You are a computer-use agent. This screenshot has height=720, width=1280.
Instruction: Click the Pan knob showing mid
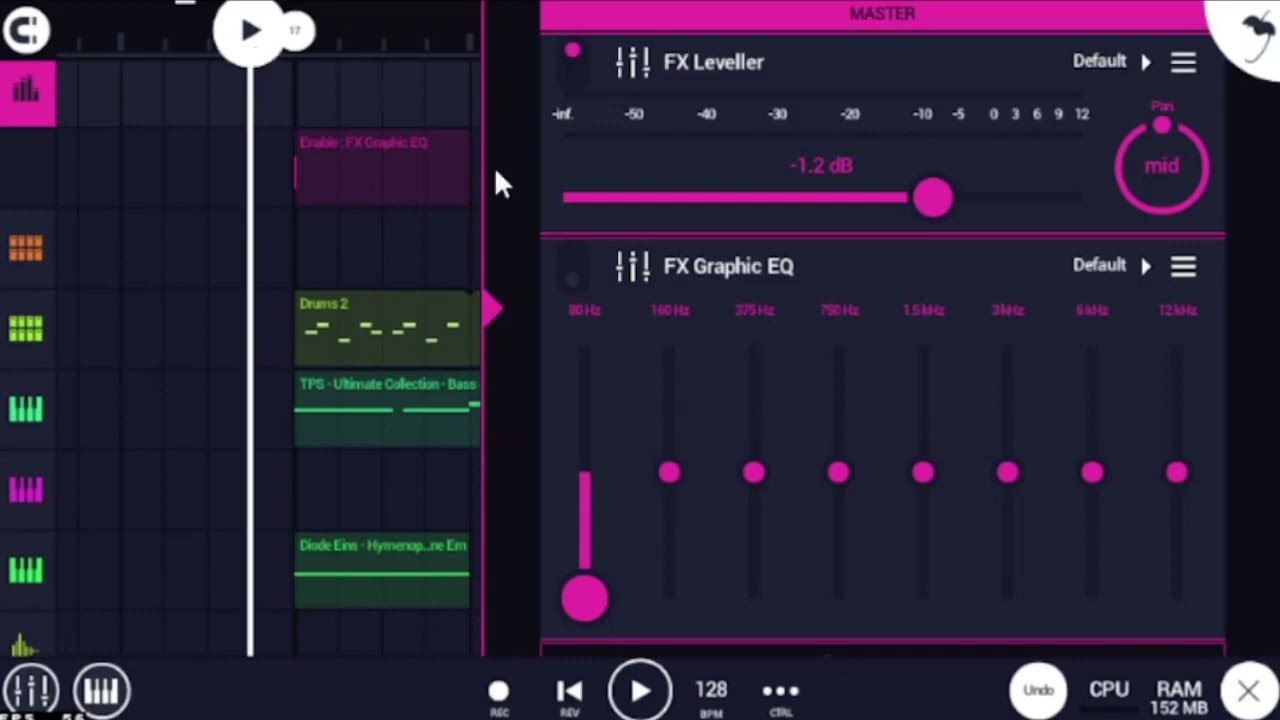1161,166
